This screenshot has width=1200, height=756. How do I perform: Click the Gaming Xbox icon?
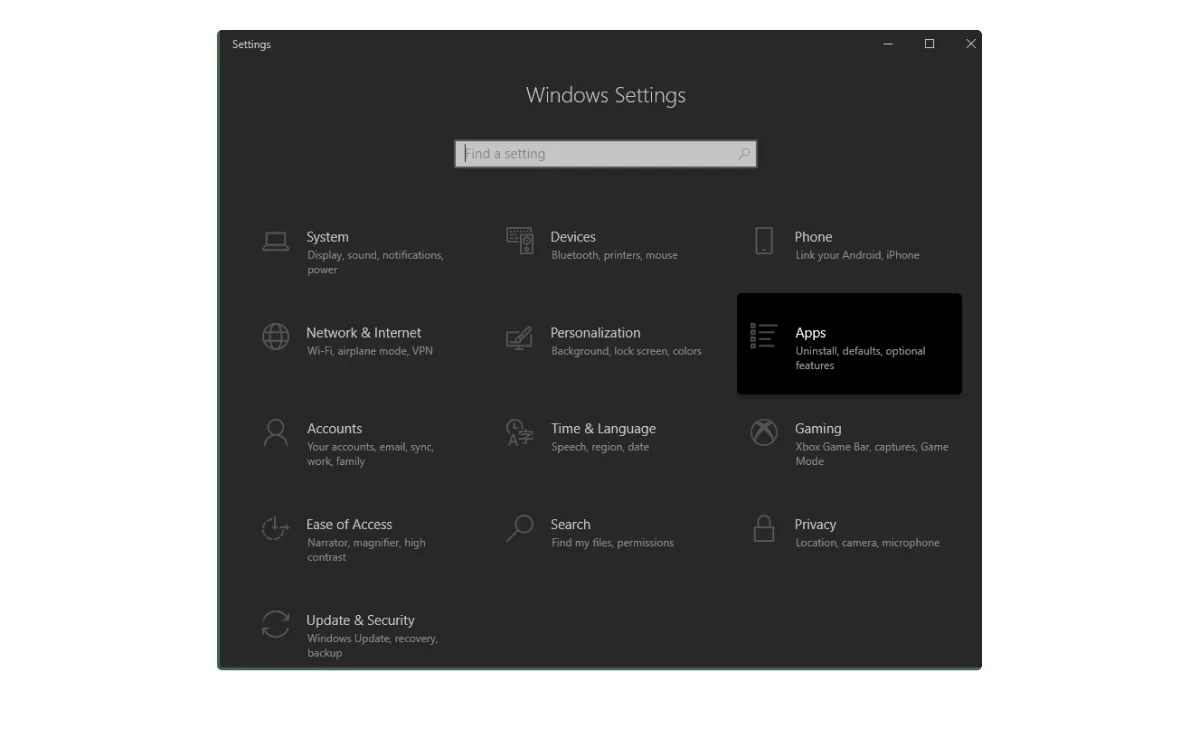tap(764, 433)
